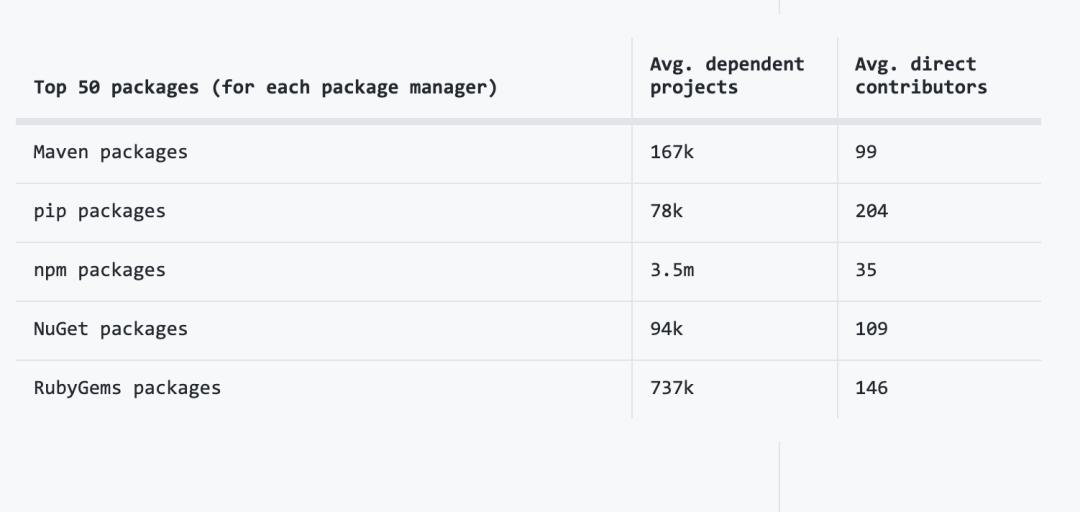Select the 'Maven packages' row label
Image resolution: width=1080 pixels, height=512 pixels.
coord(110,152)
